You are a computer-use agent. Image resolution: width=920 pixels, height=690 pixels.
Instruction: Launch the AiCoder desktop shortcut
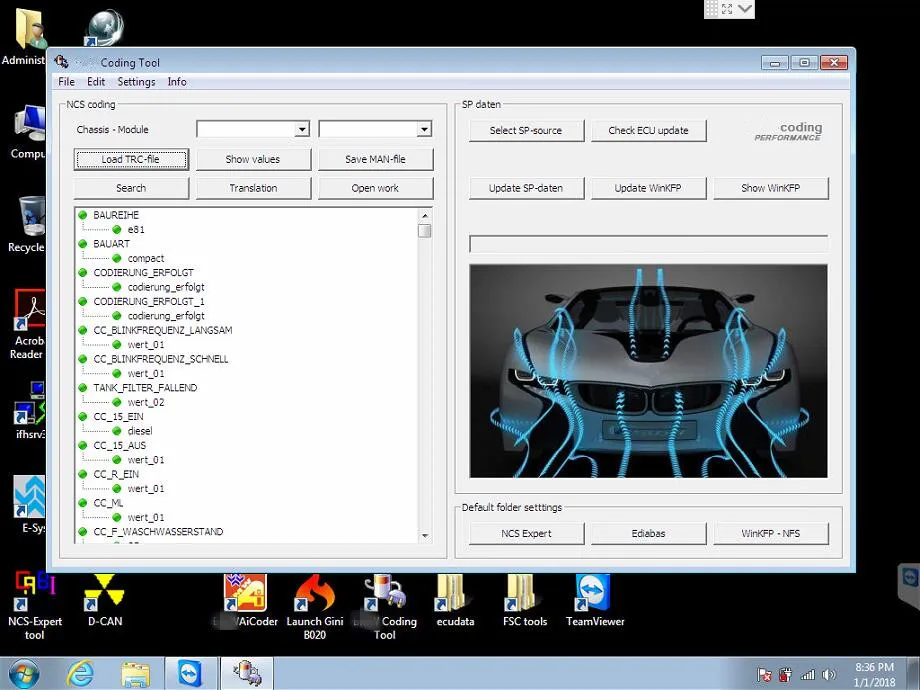point(245,600)
